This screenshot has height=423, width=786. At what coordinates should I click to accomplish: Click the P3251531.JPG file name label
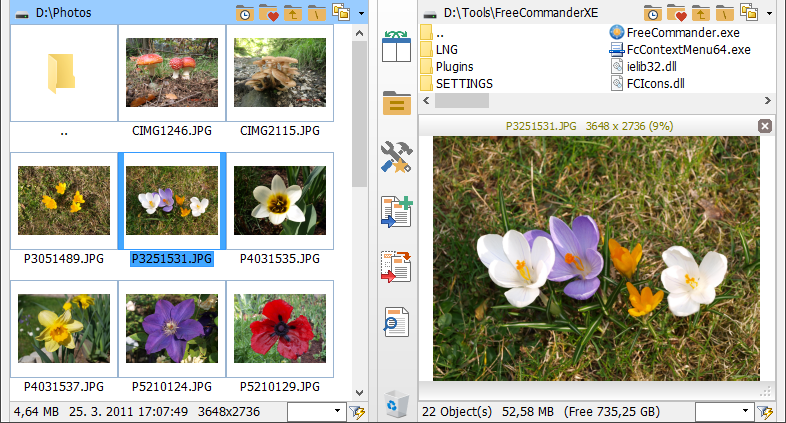tap(172, 259)
